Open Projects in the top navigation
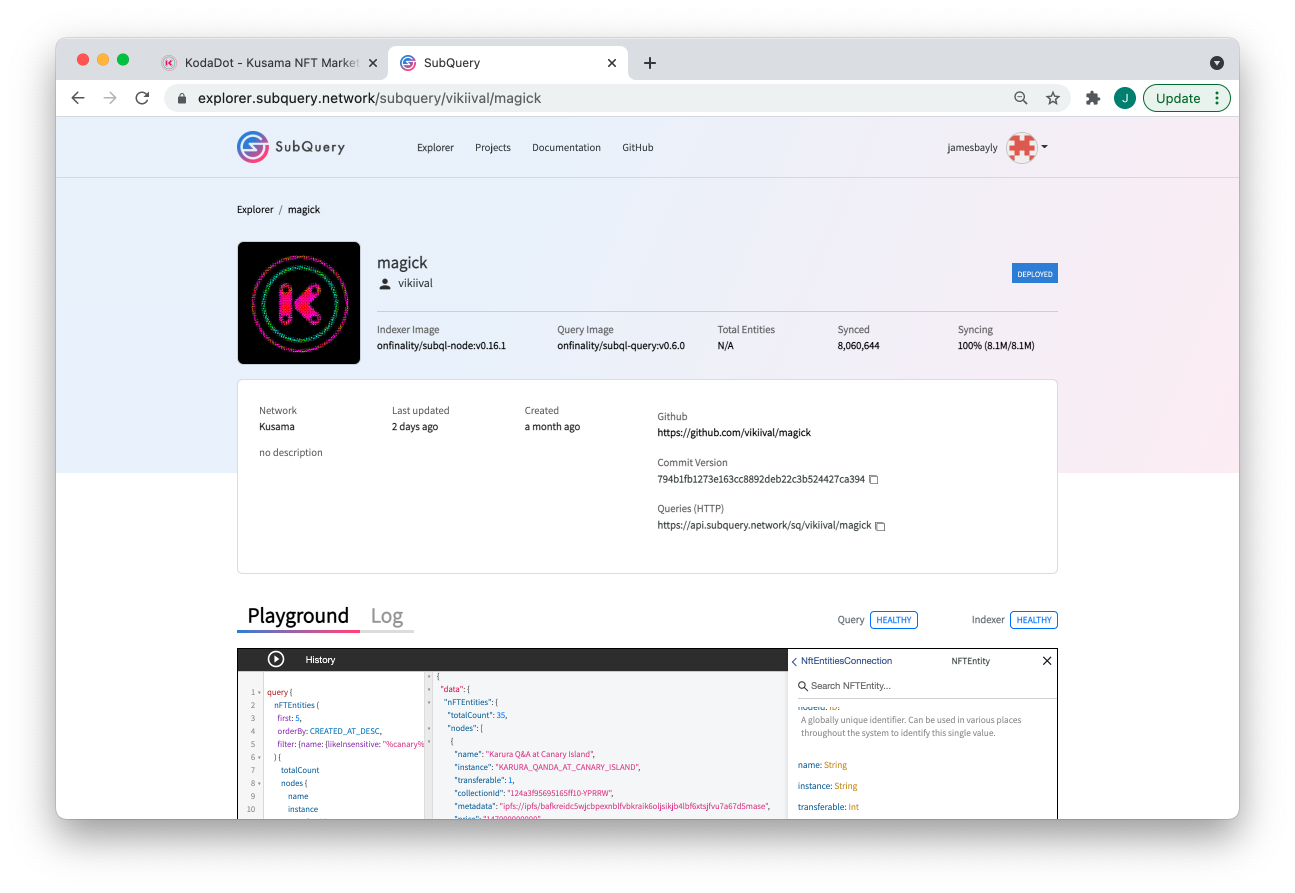1295x893 pixels. click(493, 148)
